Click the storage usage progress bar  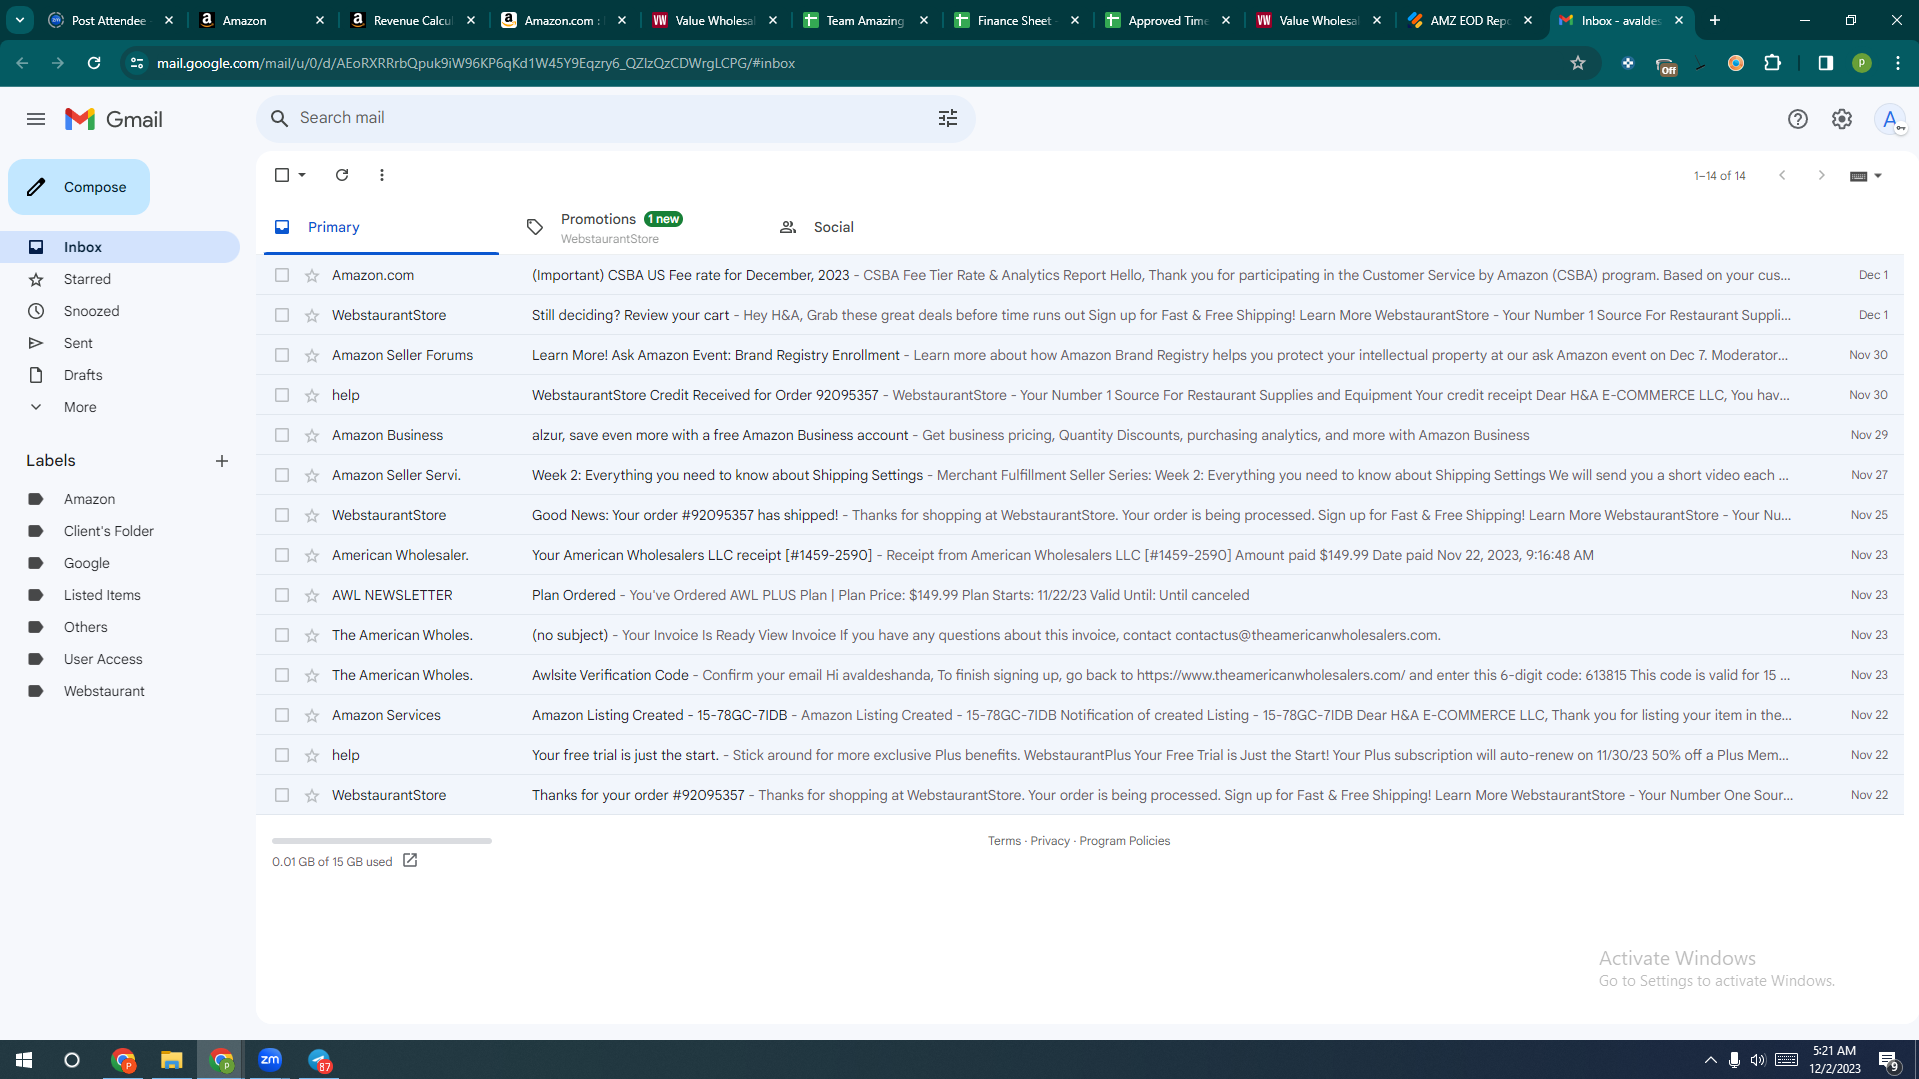point(382,841)
